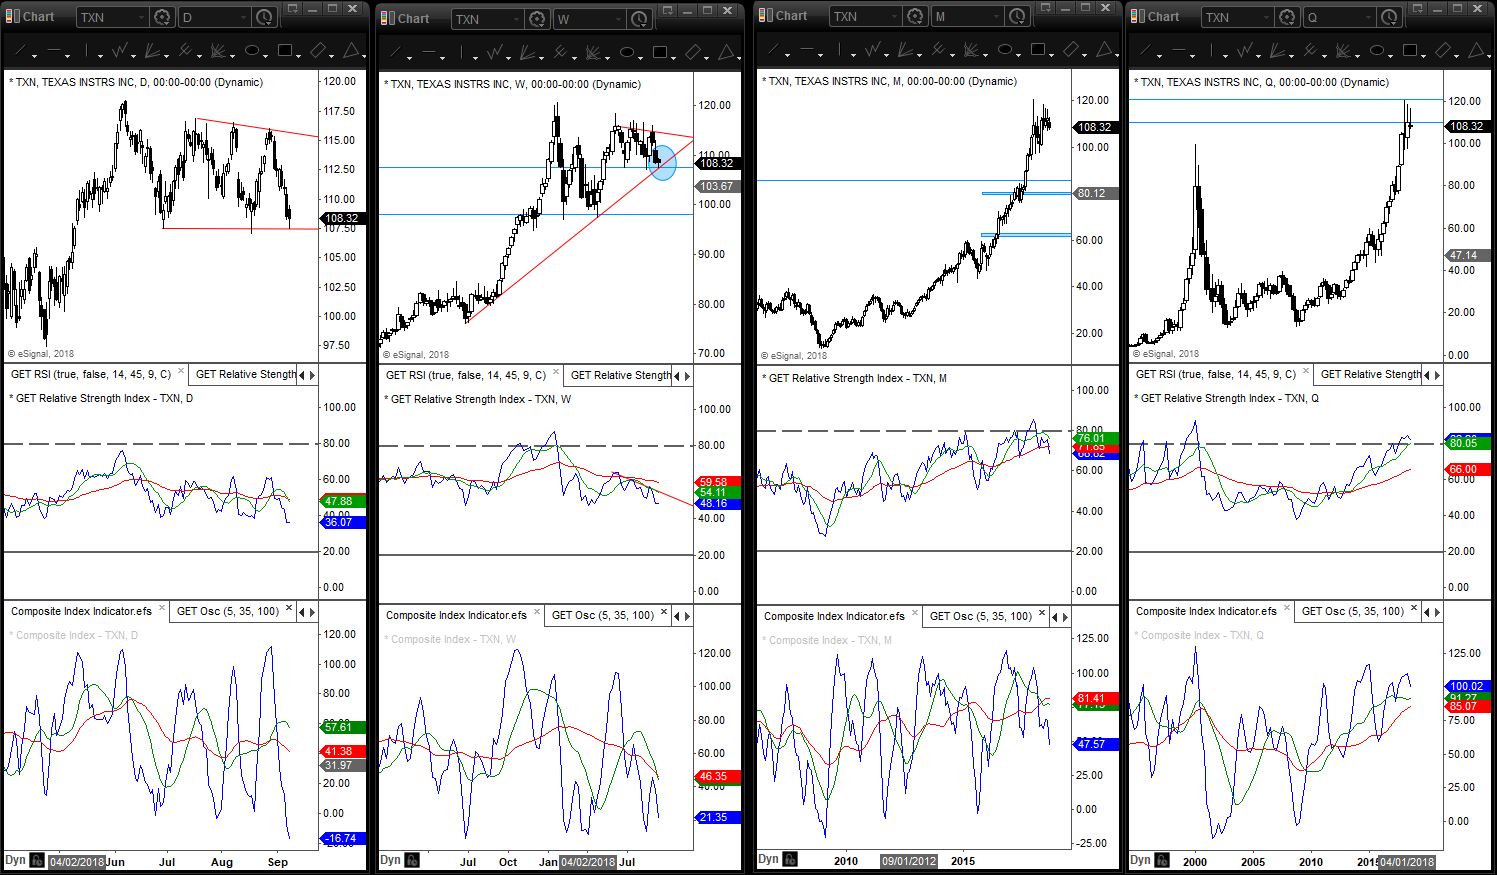1497x875 pixels.
Task: Select the horizontal line tool in monthly chart
Action: (808, 49)
